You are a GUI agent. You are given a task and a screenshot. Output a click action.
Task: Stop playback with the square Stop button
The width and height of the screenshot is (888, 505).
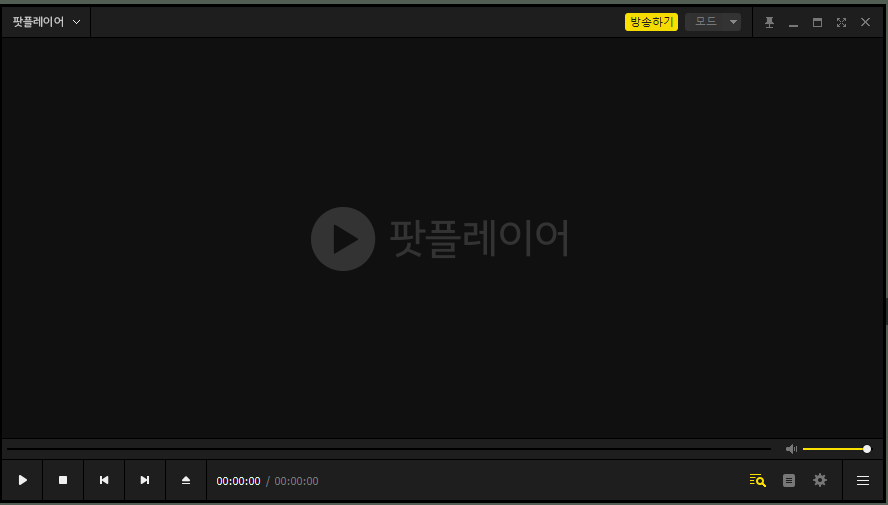pyautogui.click(x=63, y=480)
